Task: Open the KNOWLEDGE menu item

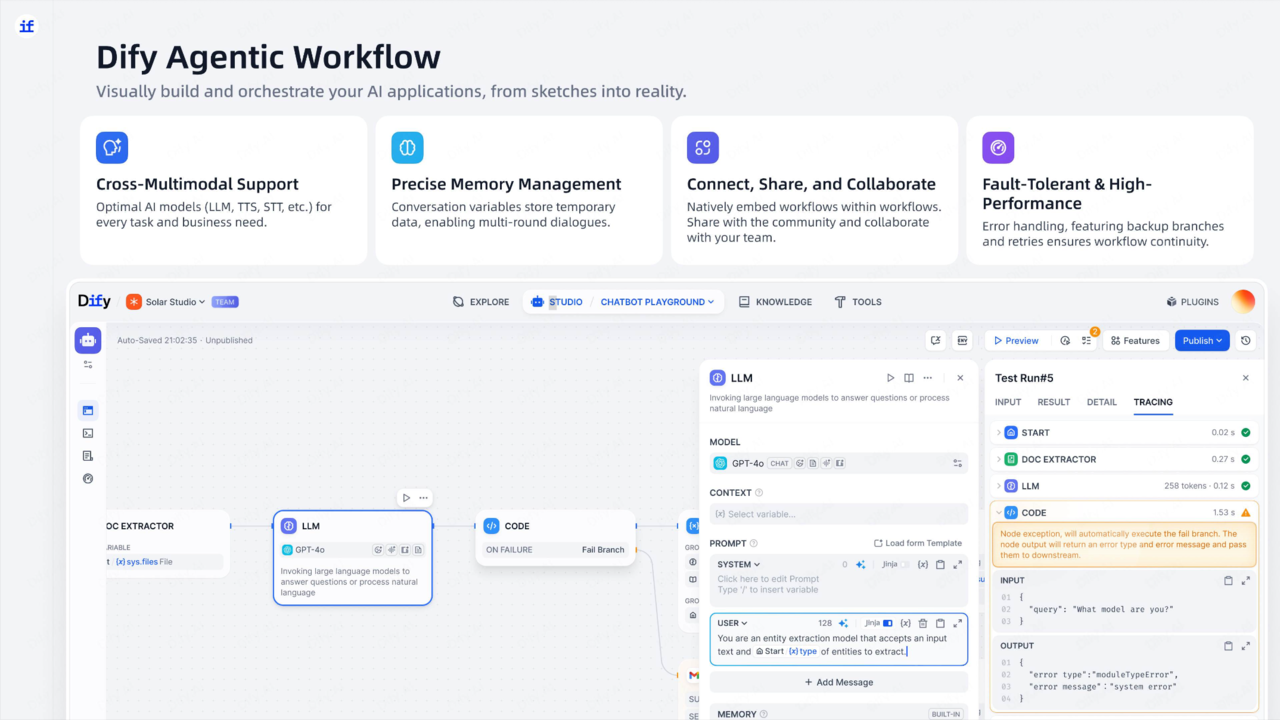Action: (775, 302)
